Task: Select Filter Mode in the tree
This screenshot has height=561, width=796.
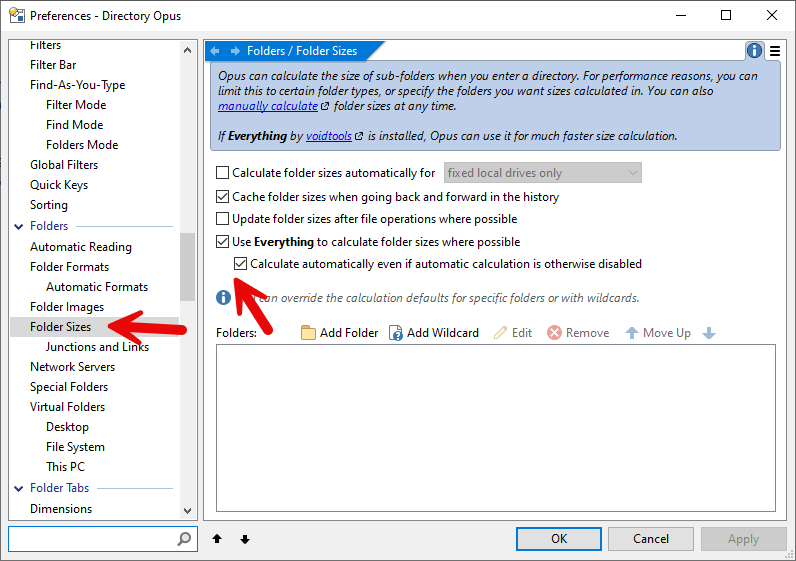Action: click(76, 105)
